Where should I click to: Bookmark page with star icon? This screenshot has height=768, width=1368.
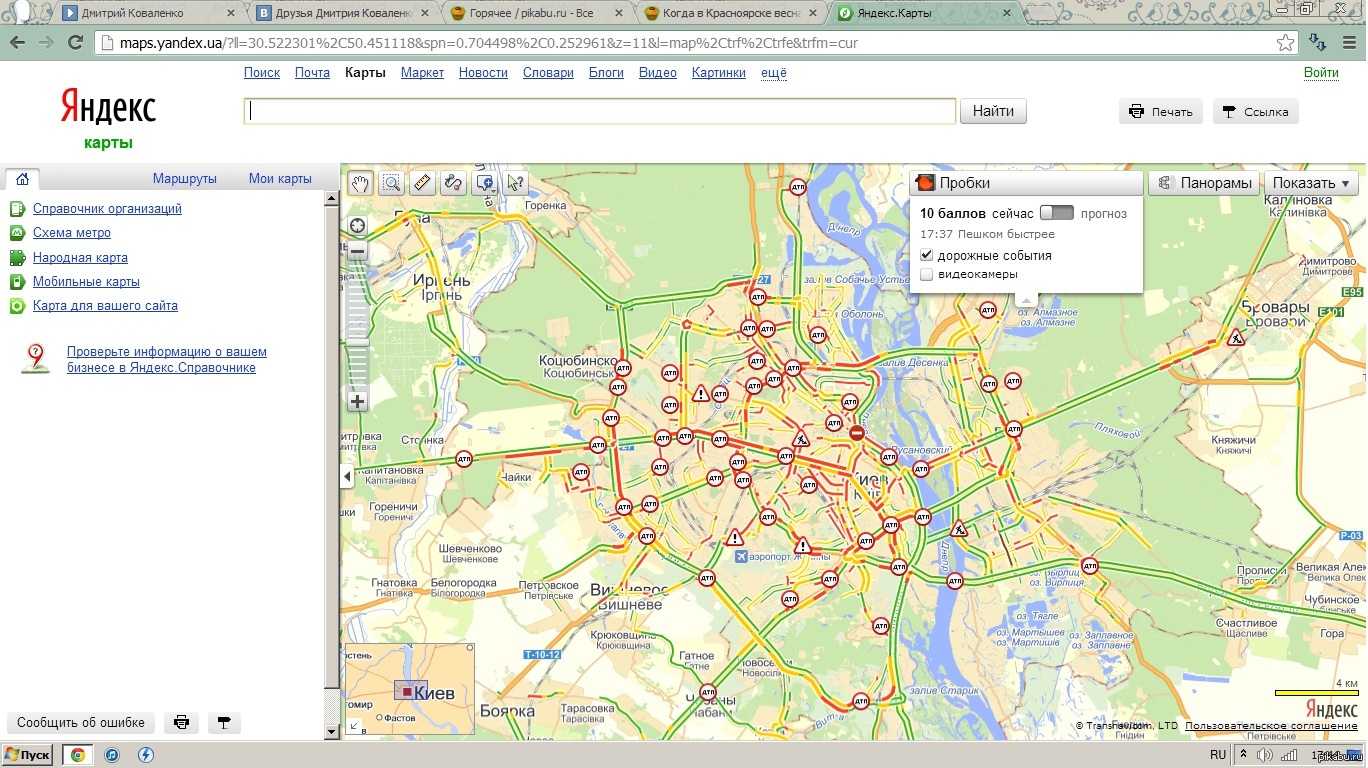[1286, 43]
